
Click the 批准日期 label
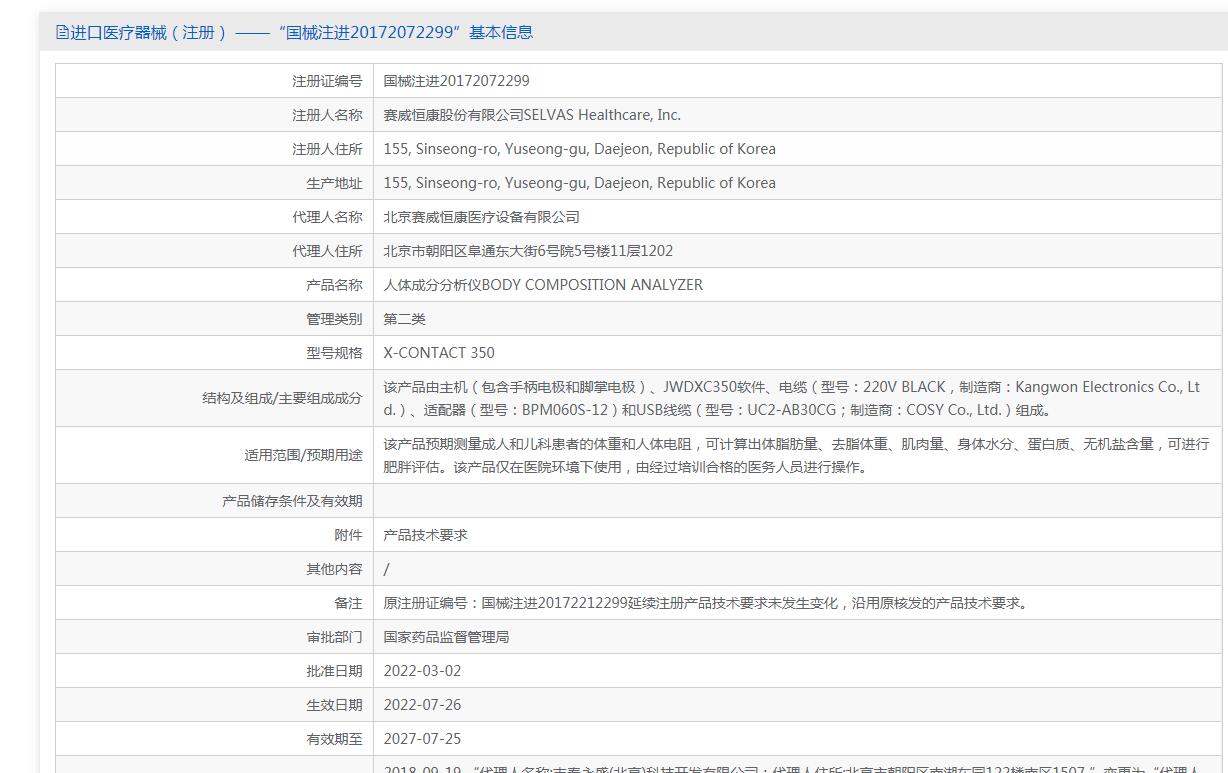pyautogui.click(x=334, y=671)
